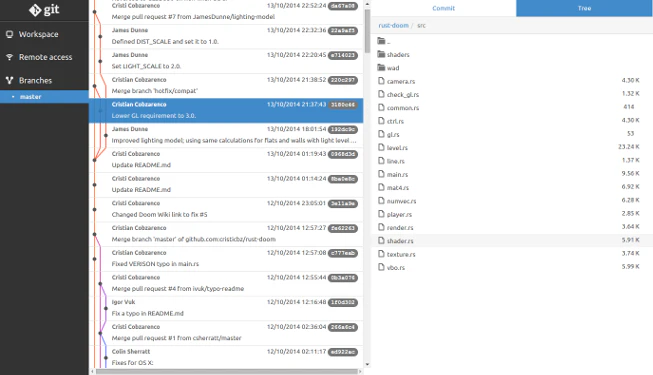Click the git logo in the sidebar
The height and width of the screenshot is (375, 653).
coord(44,10)
